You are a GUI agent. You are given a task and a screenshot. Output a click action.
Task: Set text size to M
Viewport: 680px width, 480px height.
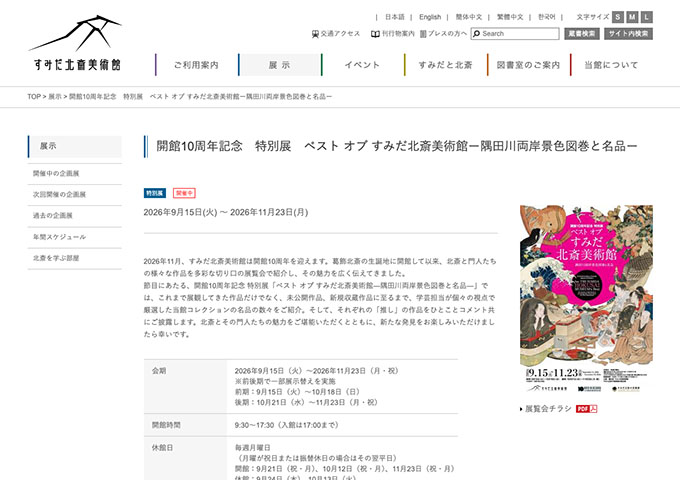coord(632,17)
